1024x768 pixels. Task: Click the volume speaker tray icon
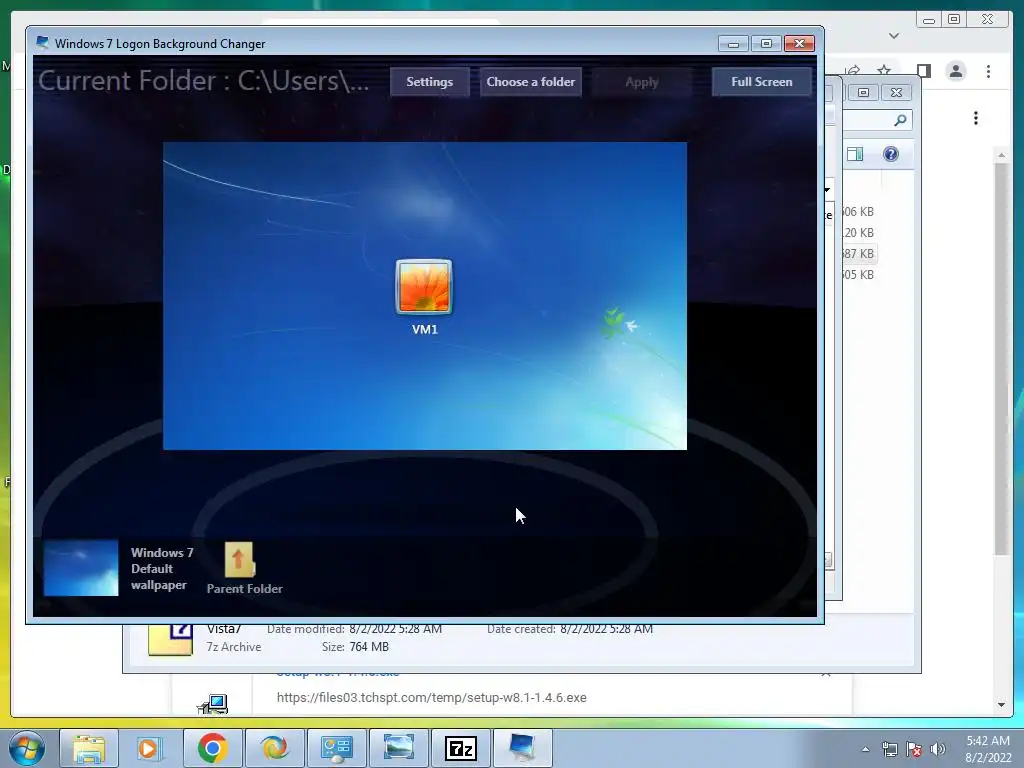pyautogui.click(x=938, y=749)
